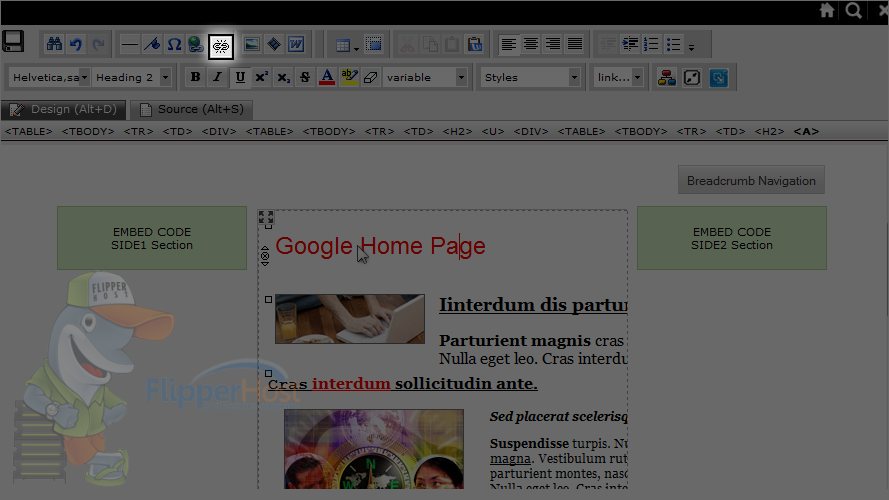Insert media with the diamond film icon
This screenshot has height=500, width=889.
pos(274,44)
